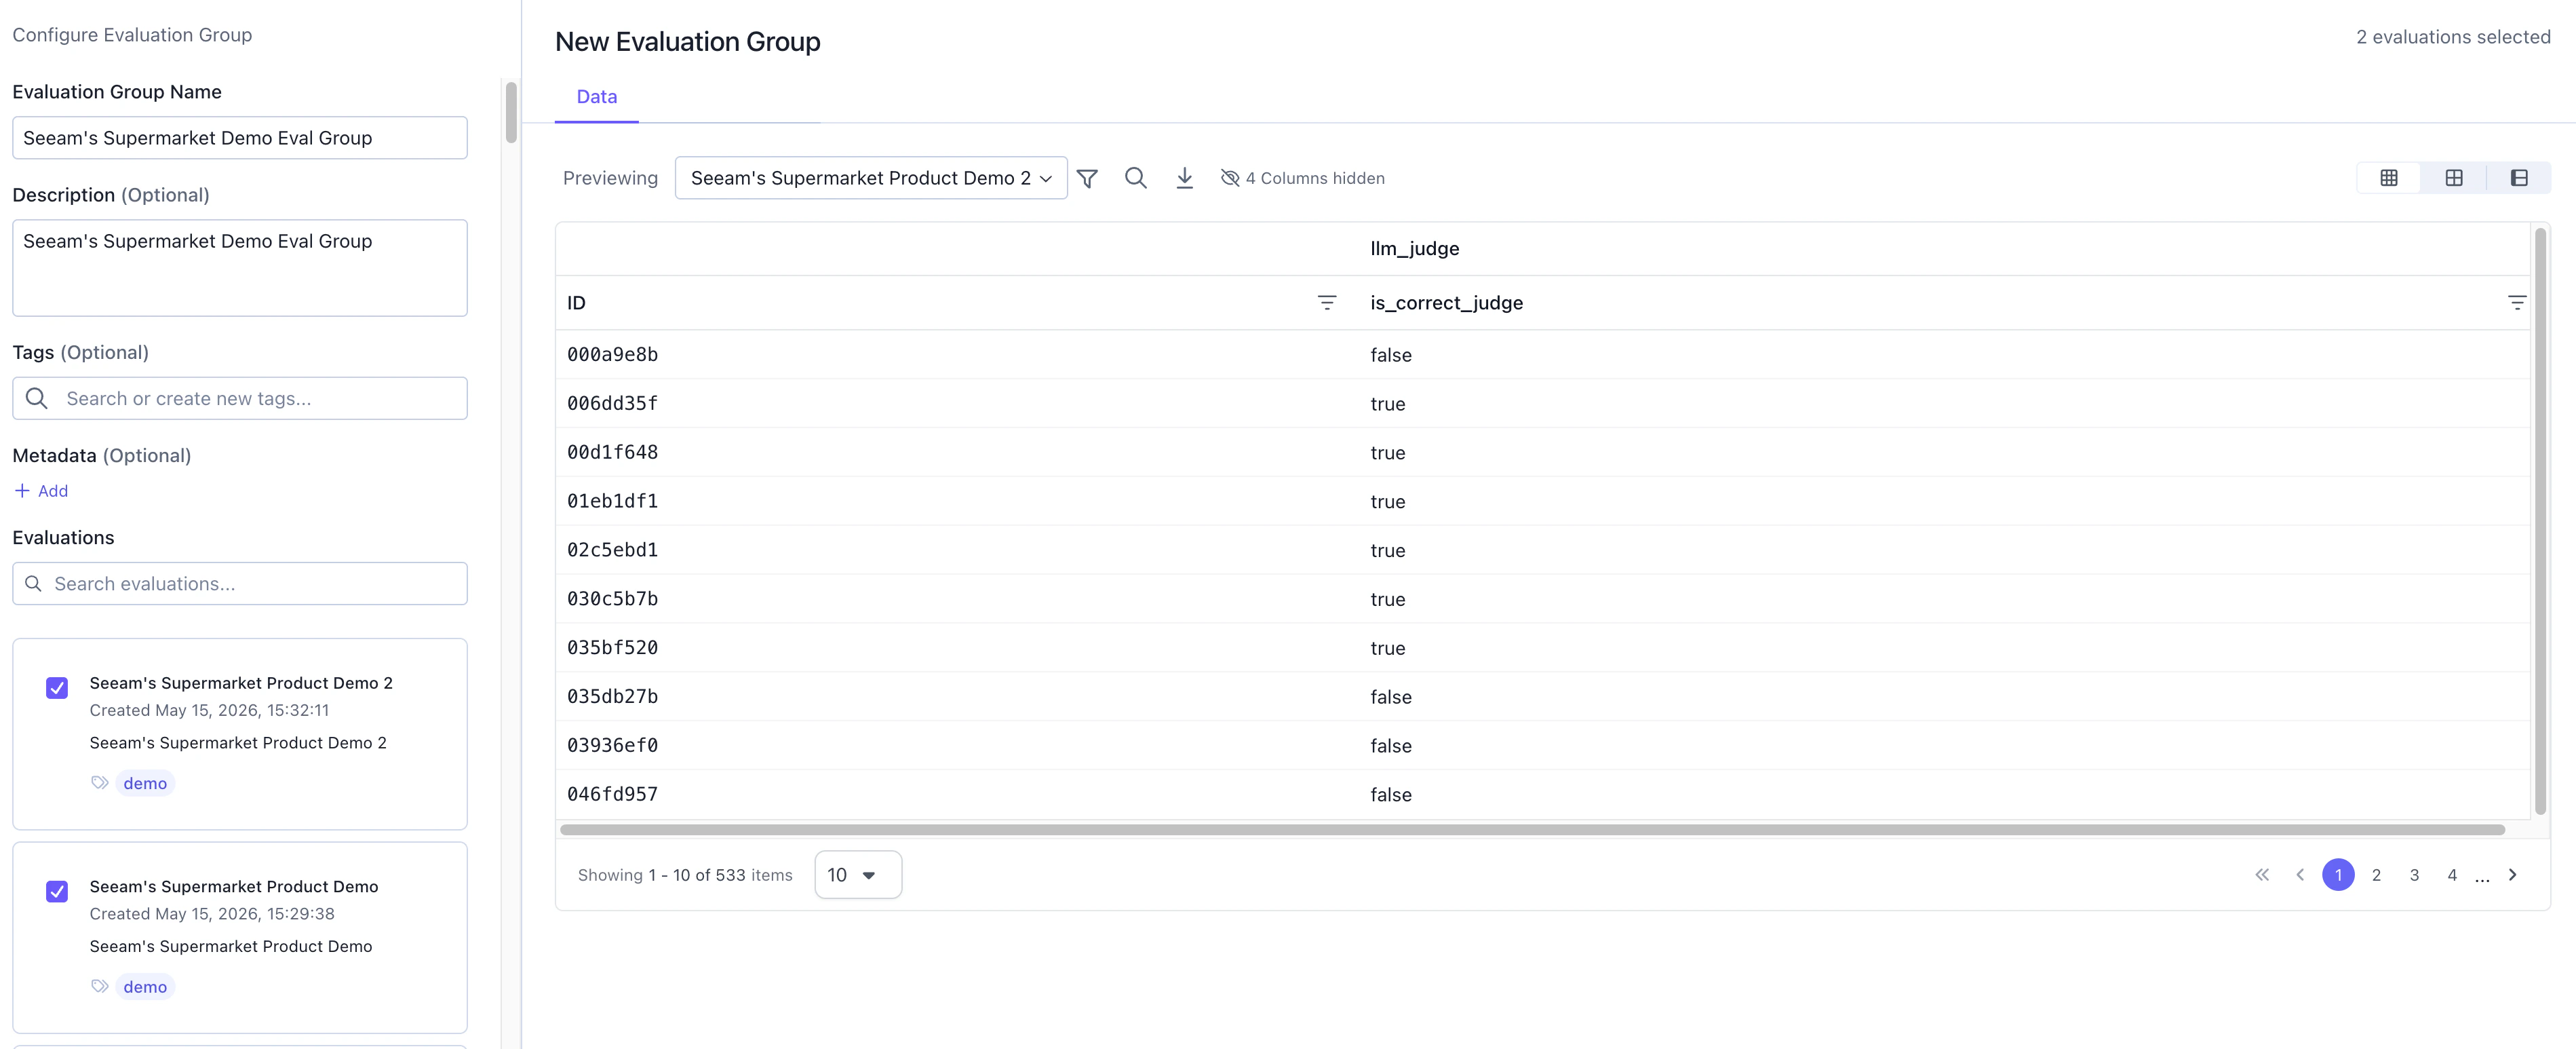Uncheck Seeam's Supermarket Product Demo evaluation

[x=57, y=891]
